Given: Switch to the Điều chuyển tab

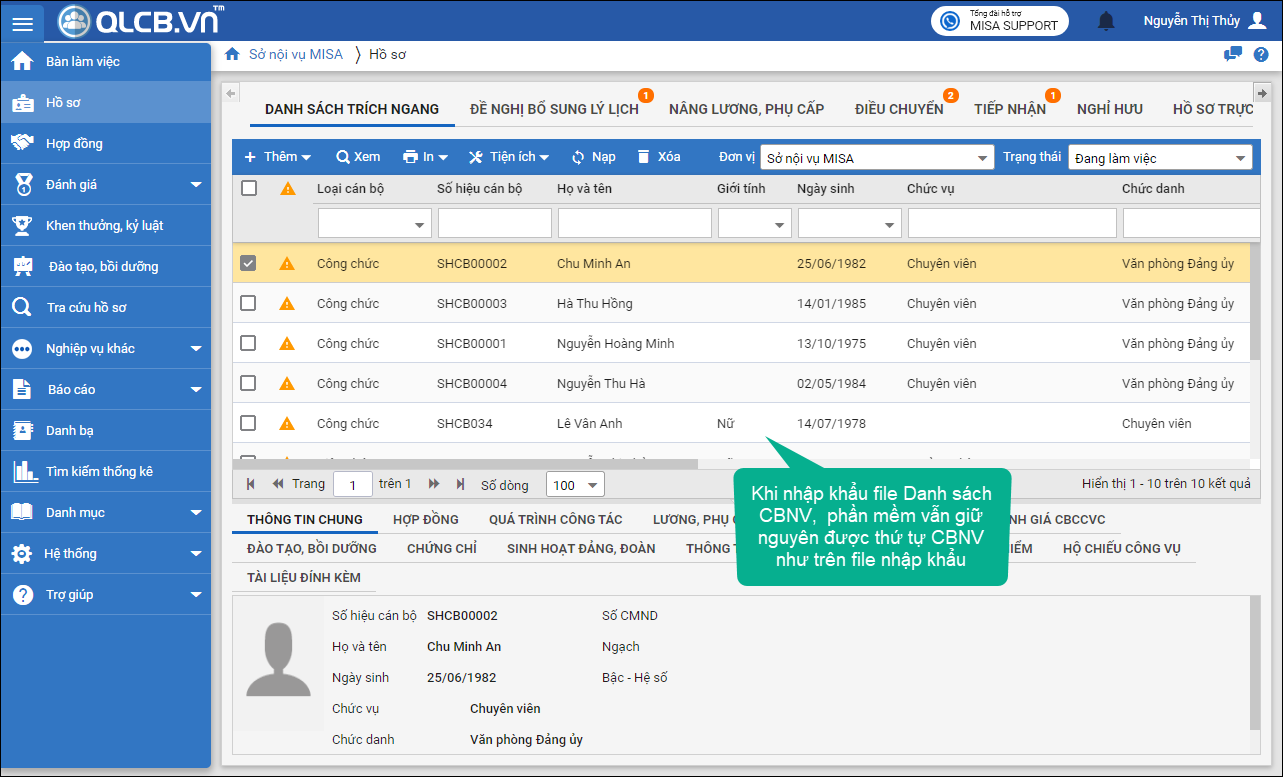Looking at the screenshot, I should 898,109.
